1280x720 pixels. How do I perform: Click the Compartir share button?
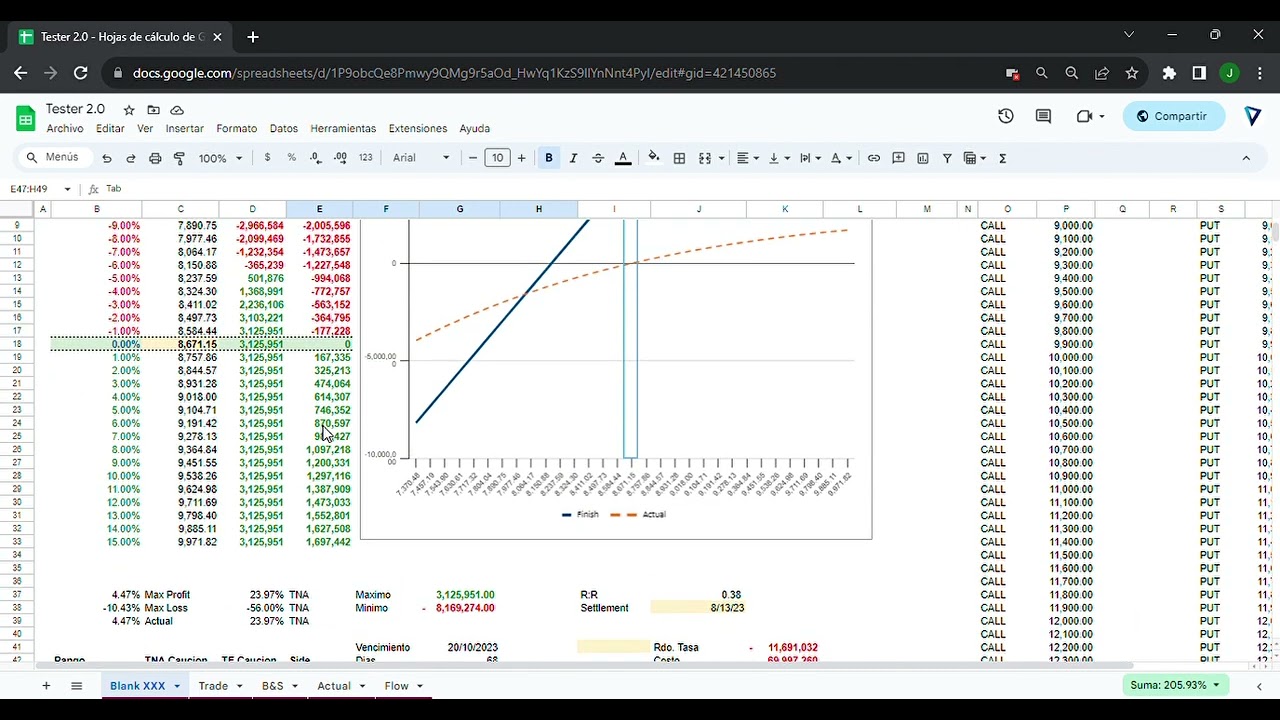click(1173, 116)
